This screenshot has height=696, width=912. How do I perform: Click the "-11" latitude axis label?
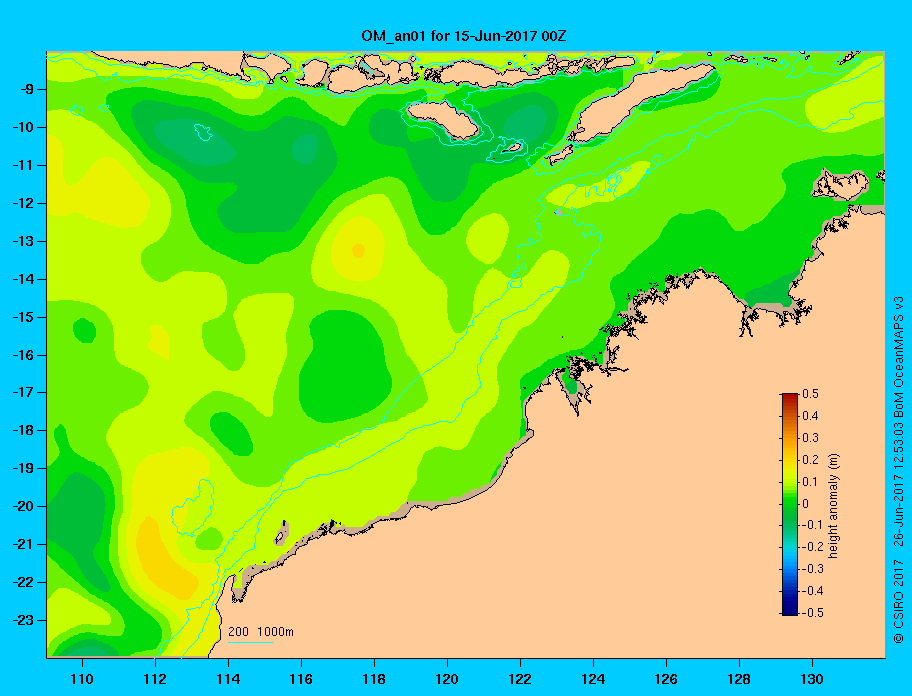click(x=23, y=165)
